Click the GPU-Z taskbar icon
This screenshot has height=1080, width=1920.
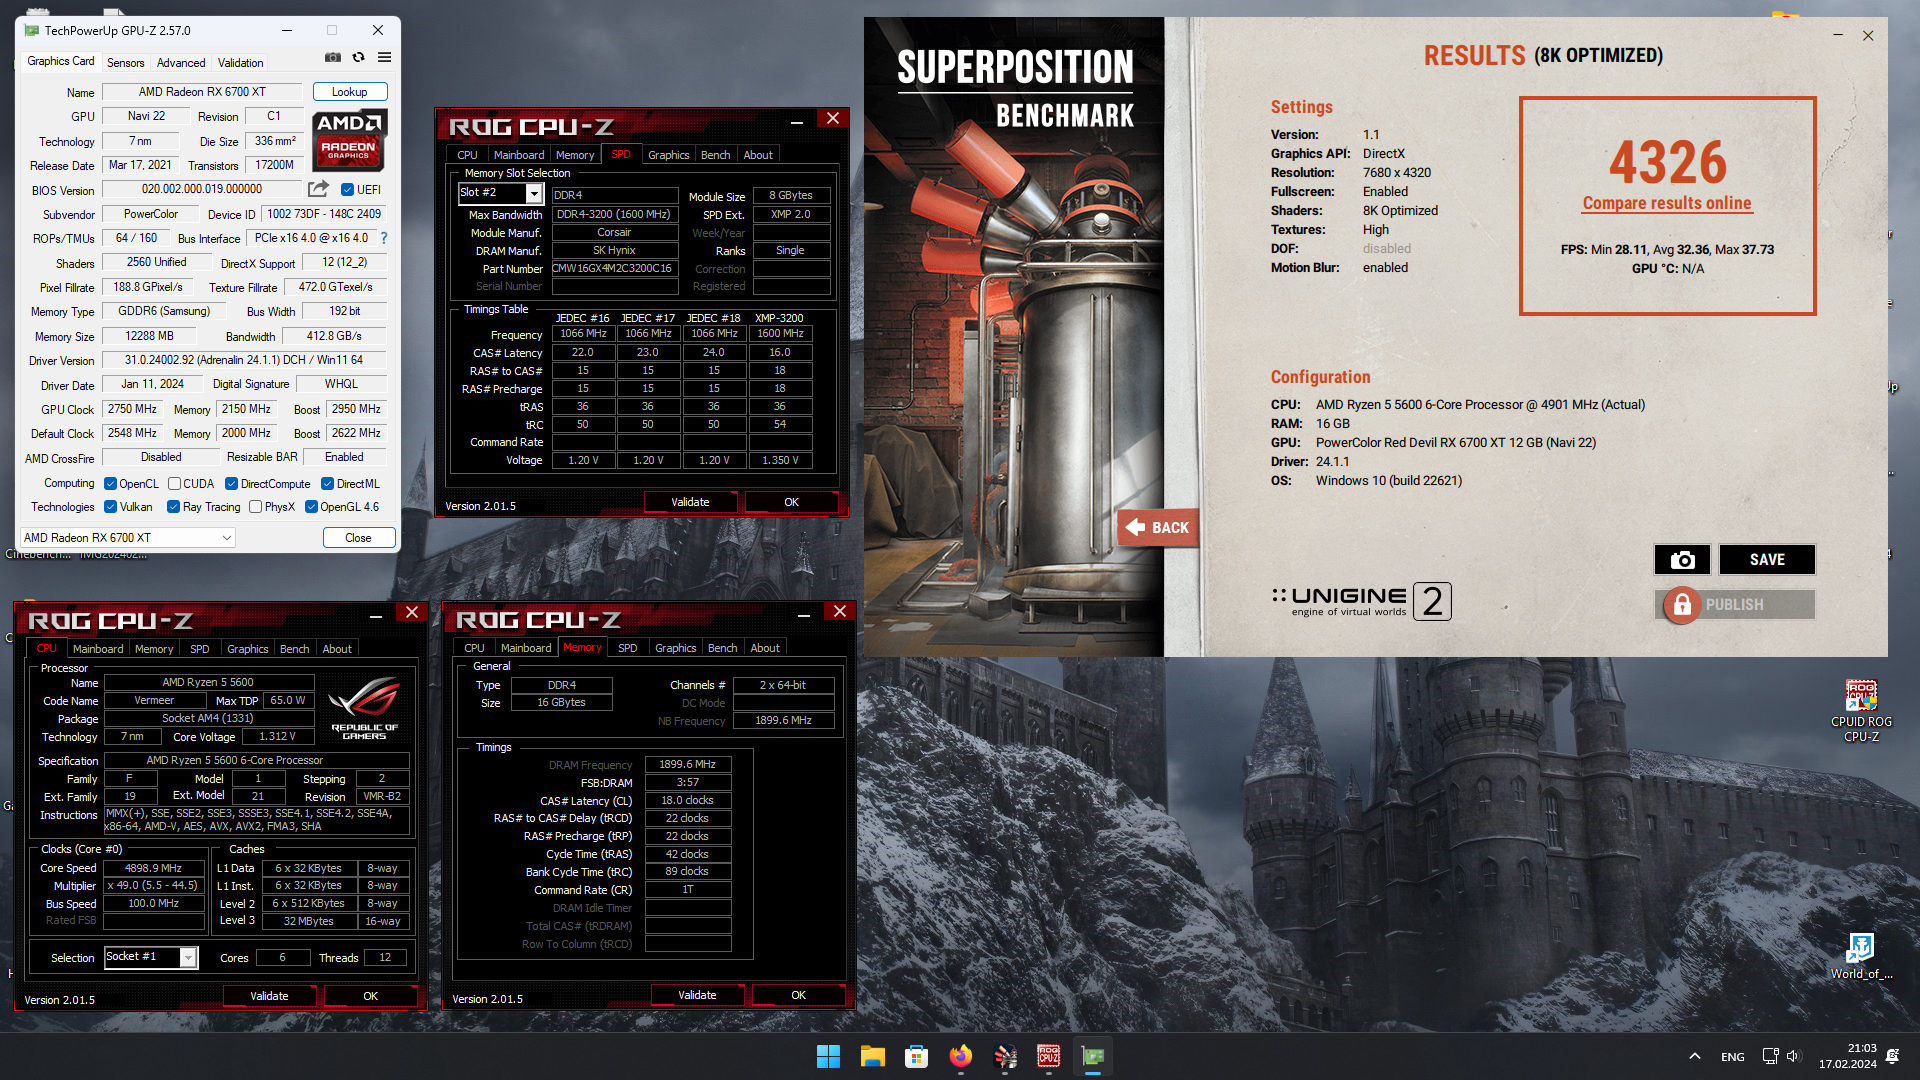point(1092,1056)
